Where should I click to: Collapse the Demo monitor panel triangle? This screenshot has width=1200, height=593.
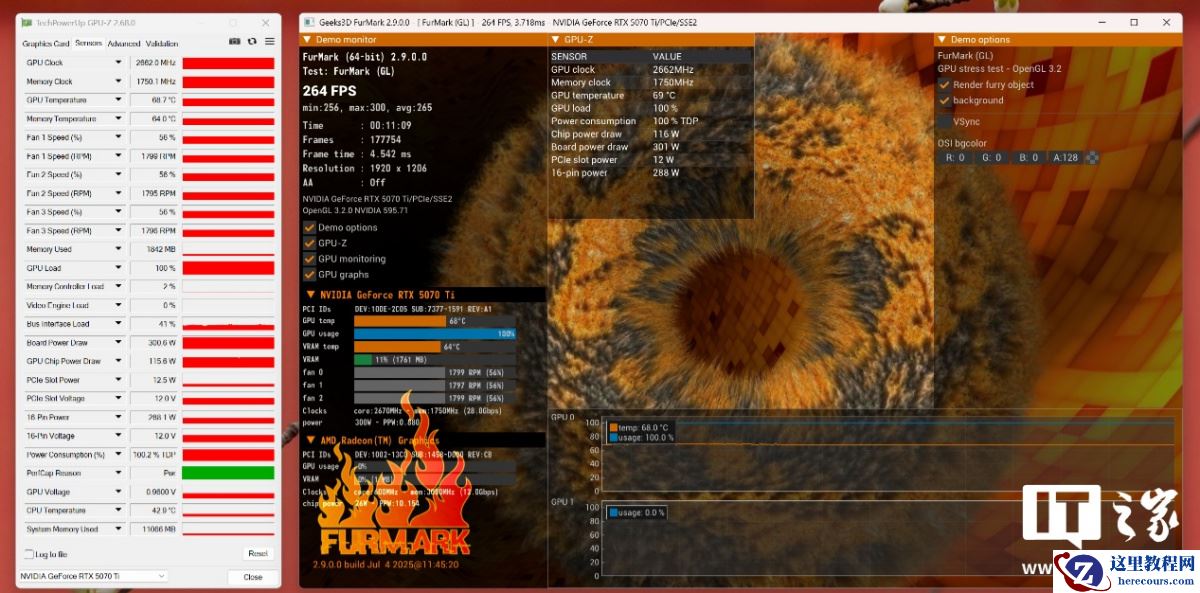point(307,39)
